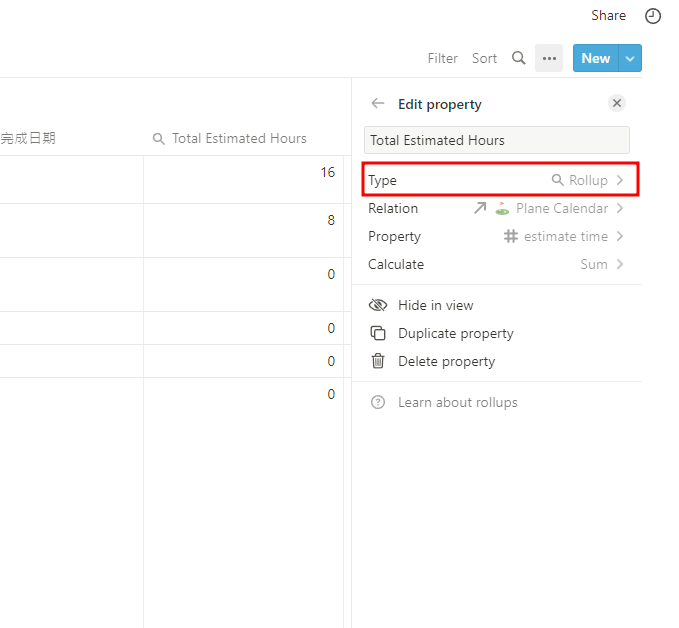Open search with magnifier icon
Screen dimensions: 679x628
(518, 58)
